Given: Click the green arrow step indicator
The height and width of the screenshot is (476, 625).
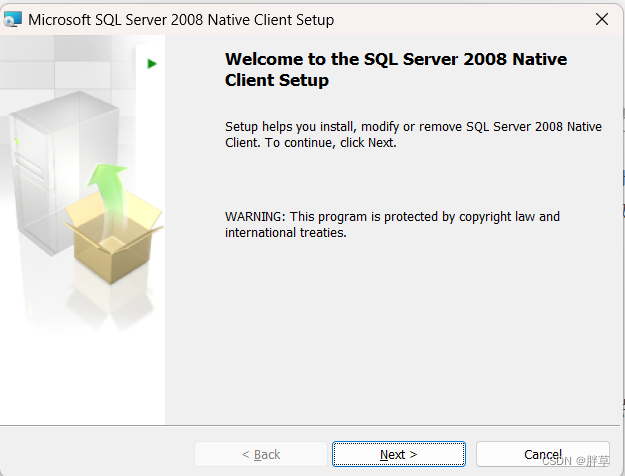Looking at the screenshot, I should click(152, 63).
